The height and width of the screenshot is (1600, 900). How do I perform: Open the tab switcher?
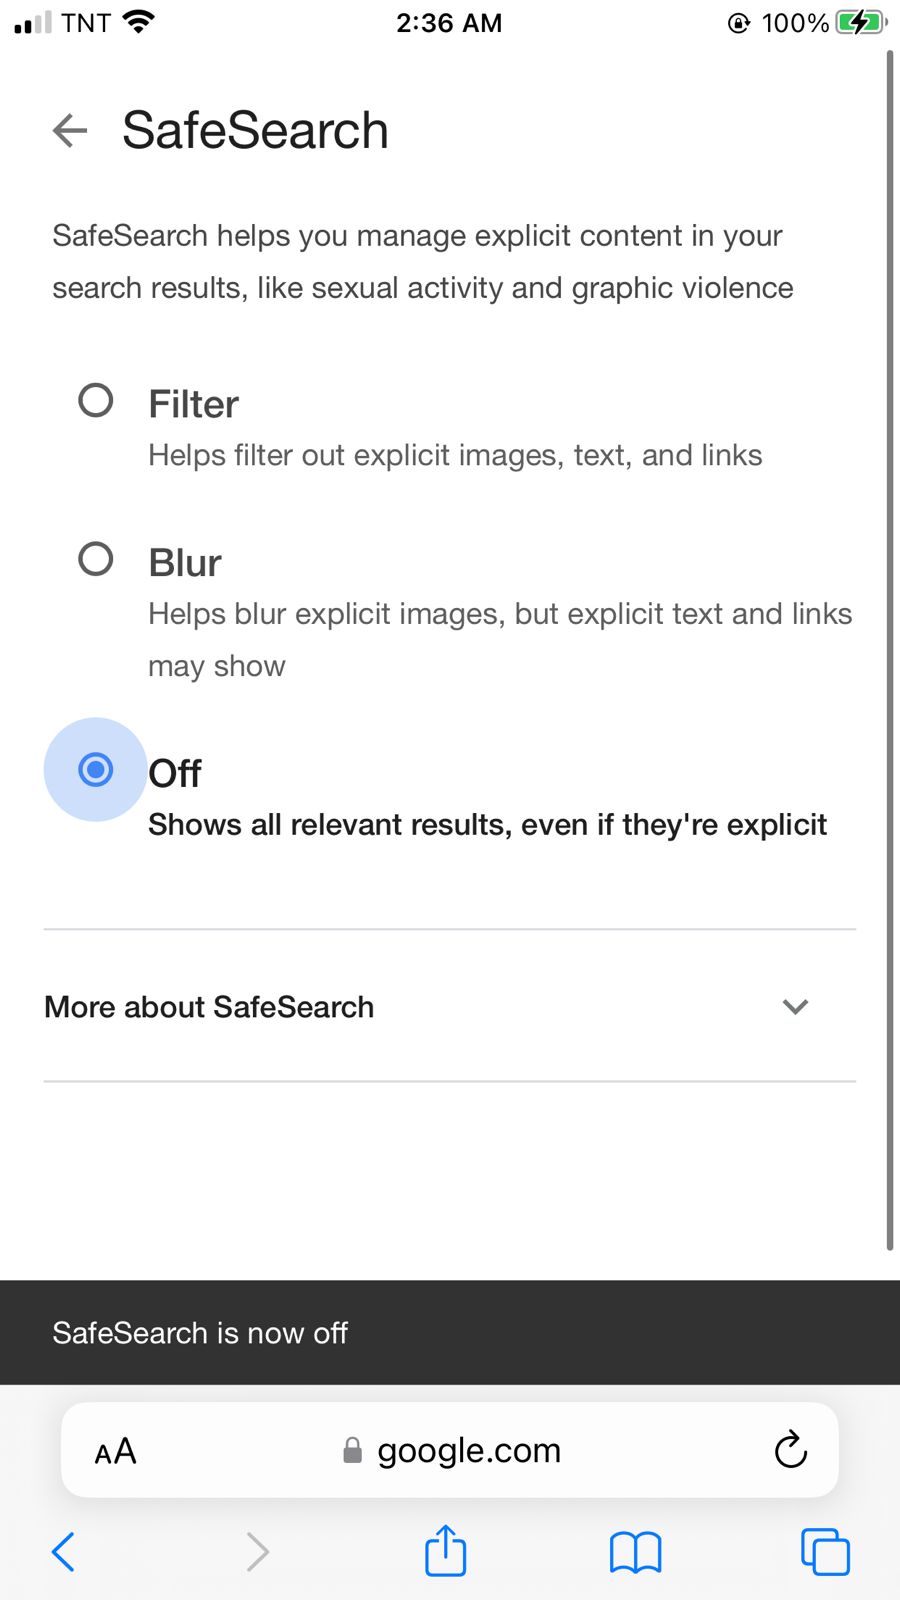click(825, 1551)
